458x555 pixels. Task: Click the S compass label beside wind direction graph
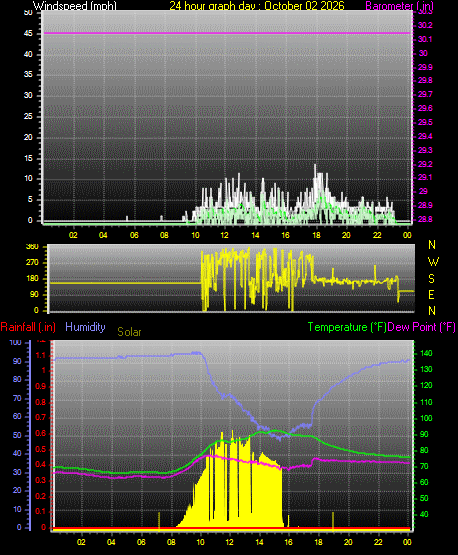point(431,279)
